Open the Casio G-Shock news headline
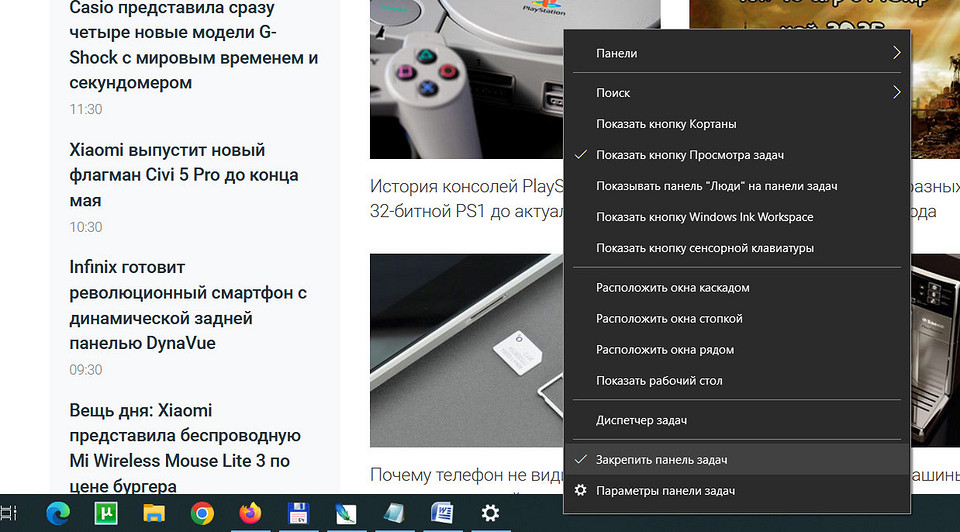 [x=193, y=45]
